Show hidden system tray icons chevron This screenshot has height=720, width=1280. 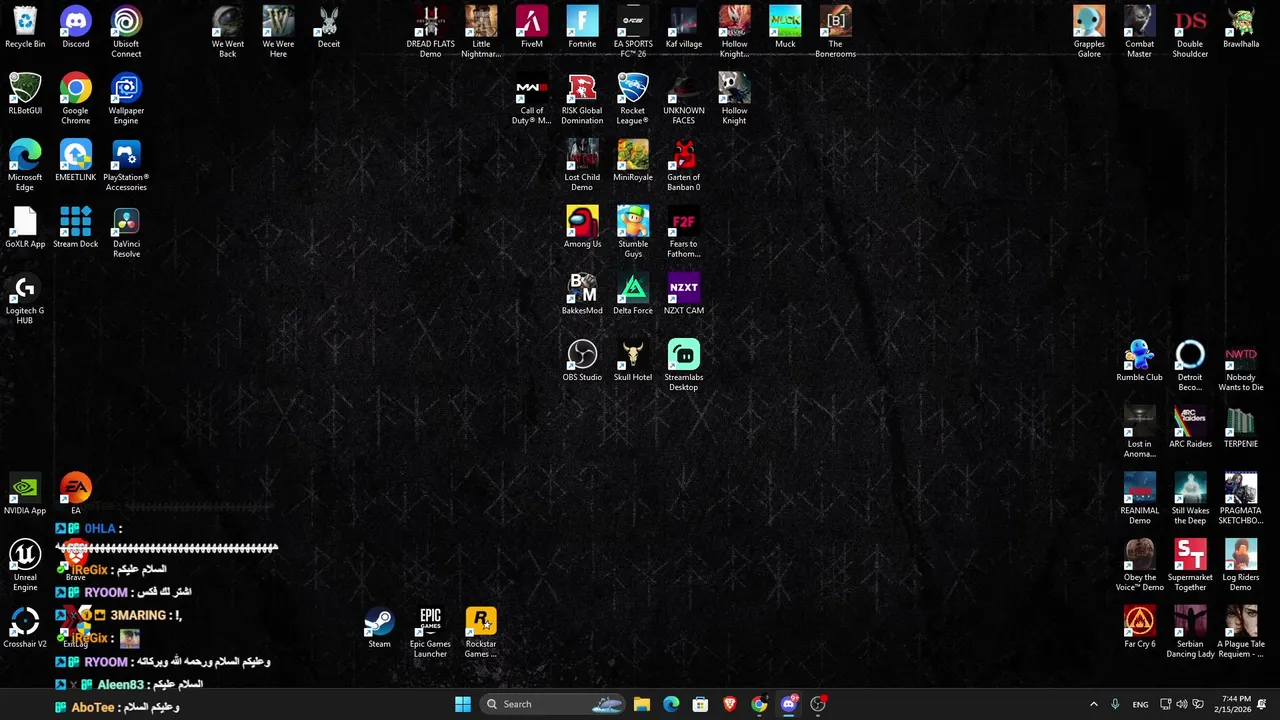pyautogui.click(x=1093, y=704)
